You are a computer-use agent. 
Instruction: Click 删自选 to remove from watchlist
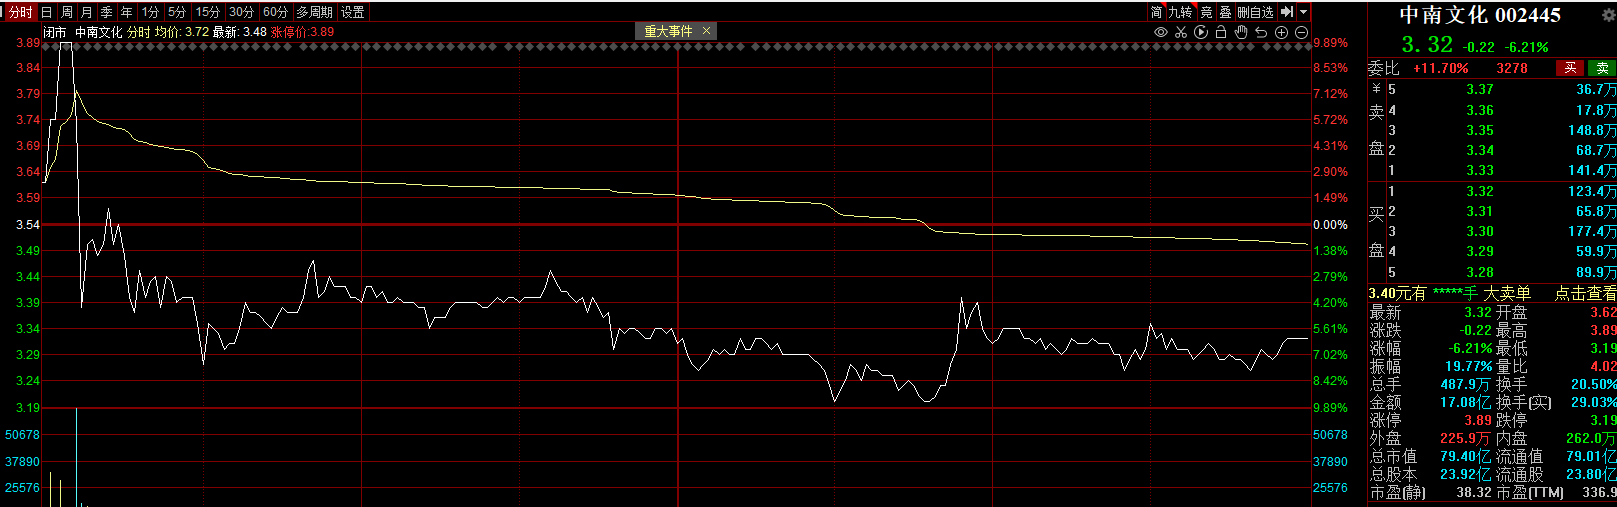[x=1255, y=12]
